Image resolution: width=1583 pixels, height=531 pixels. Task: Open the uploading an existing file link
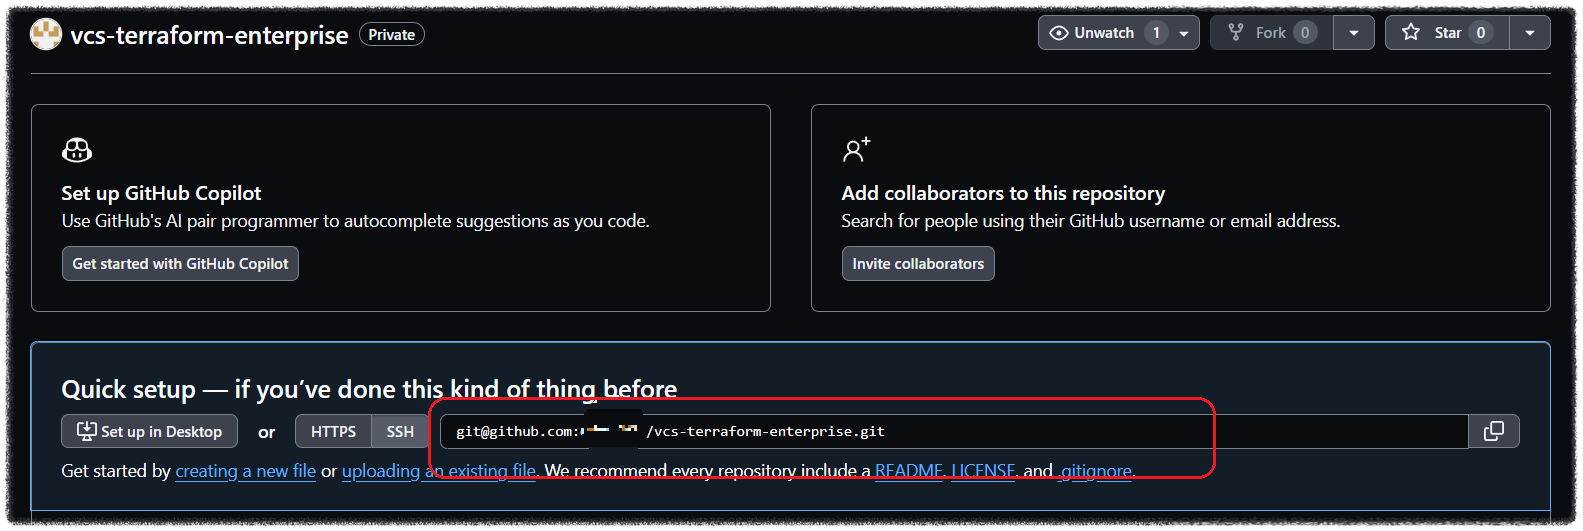(x=439, y=471)
